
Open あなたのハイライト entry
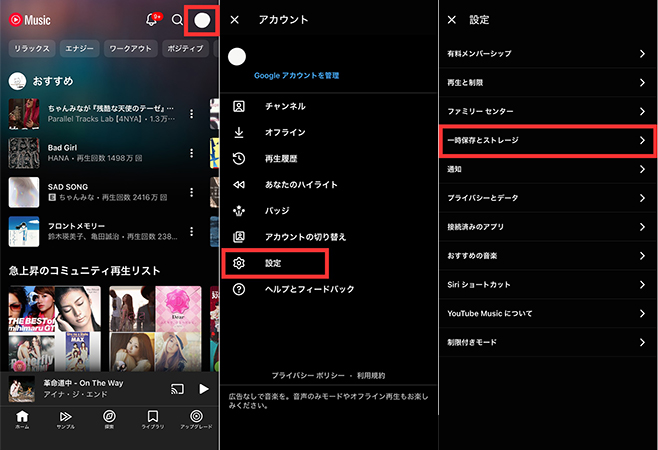[x=329, y=184]
